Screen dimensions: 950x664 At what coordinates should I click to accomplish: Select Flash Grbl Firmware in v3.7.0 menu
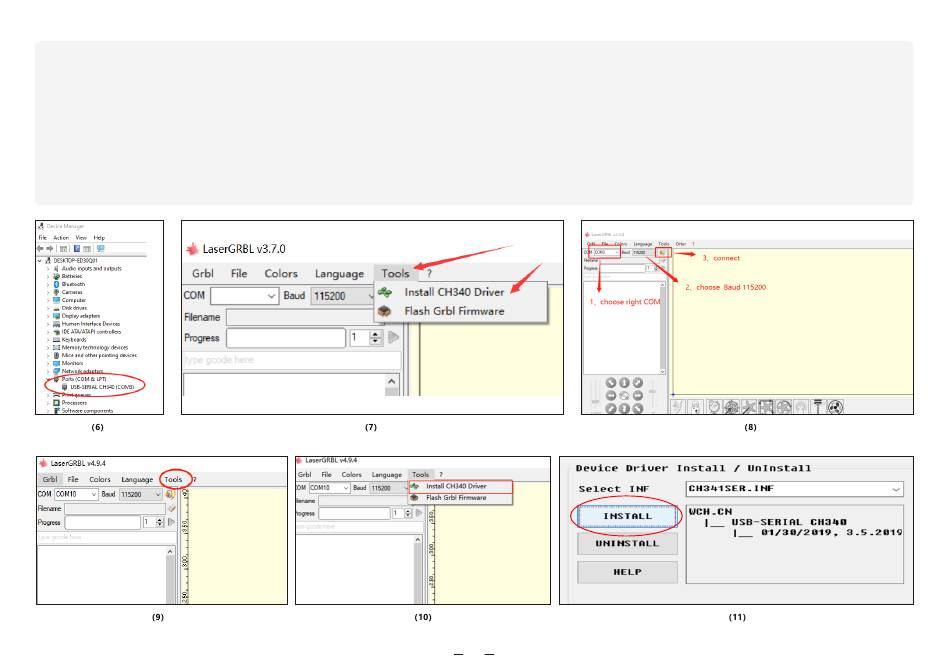(454, 311)
